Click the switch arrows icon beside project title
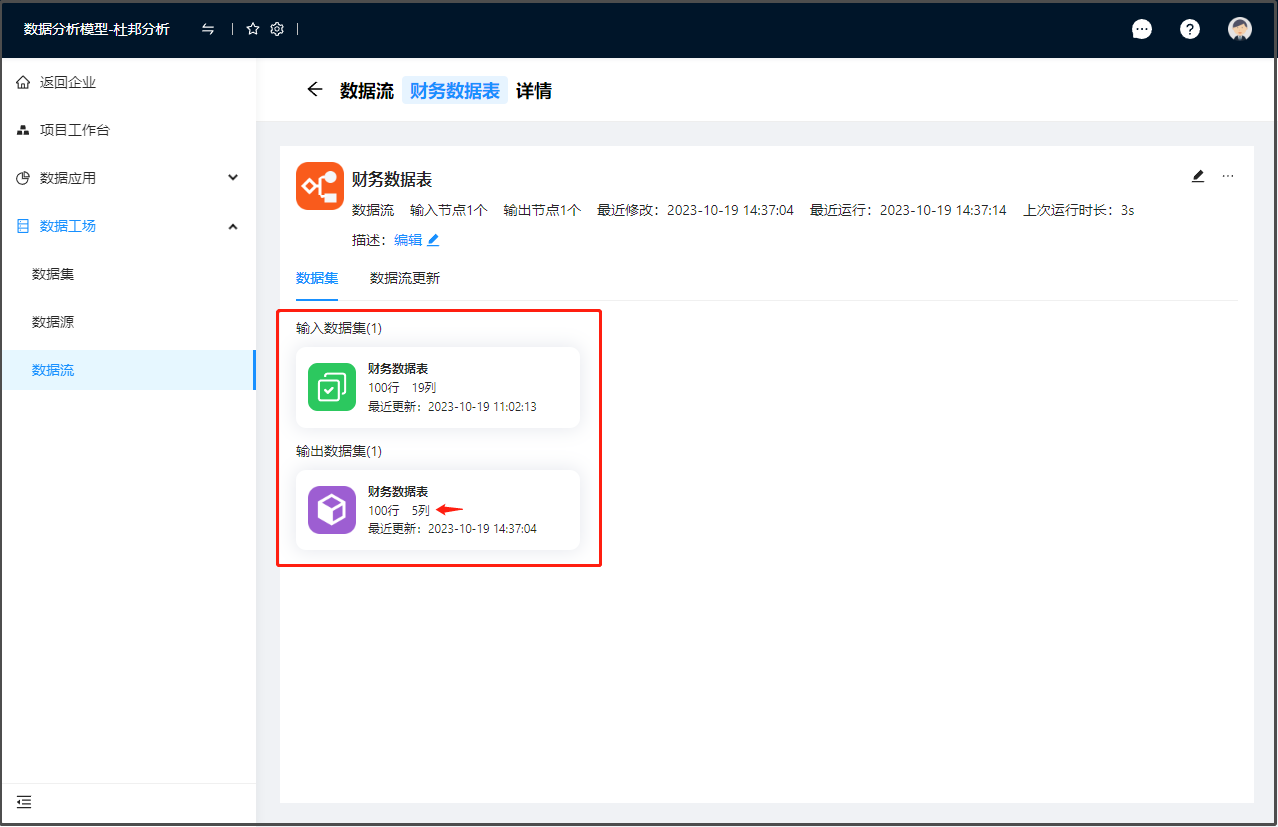This screenshot has width=1278, height=827. (x=208, y=29)
